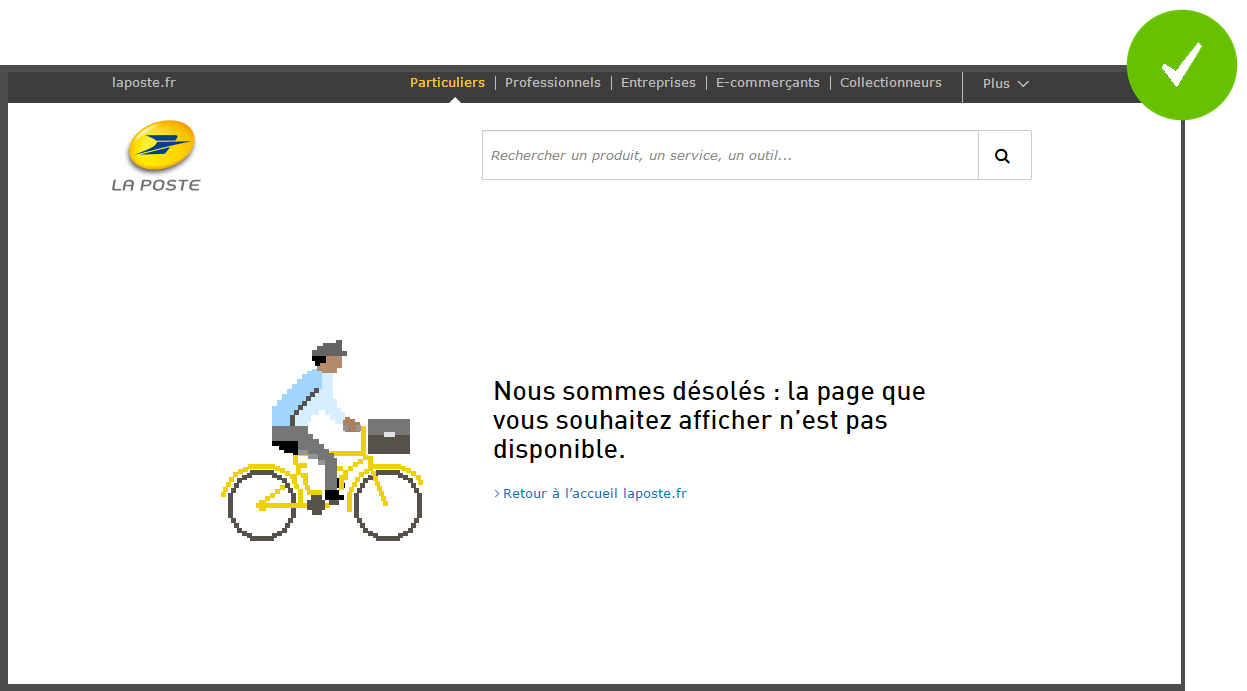The width and height of the screenshot is (1247, 691).
Task: Click the green checkmark badge
Action: coord(1181,66)
